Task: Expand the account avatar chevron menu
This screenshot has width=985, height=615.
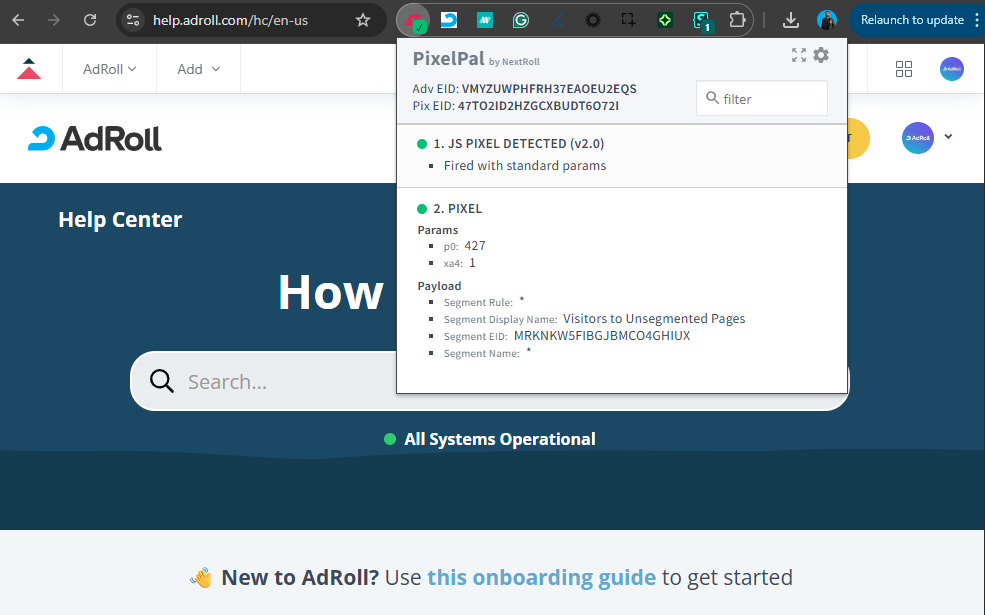Action: [x=948, y=137]
